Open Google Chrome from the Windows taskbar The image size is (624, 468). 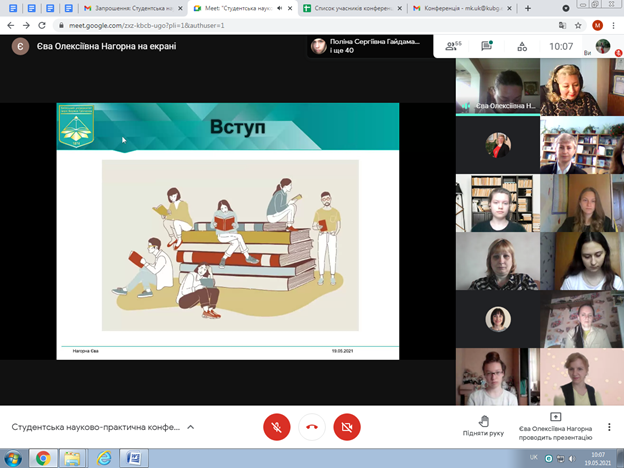pyautogui.click(x=43, y=458)
